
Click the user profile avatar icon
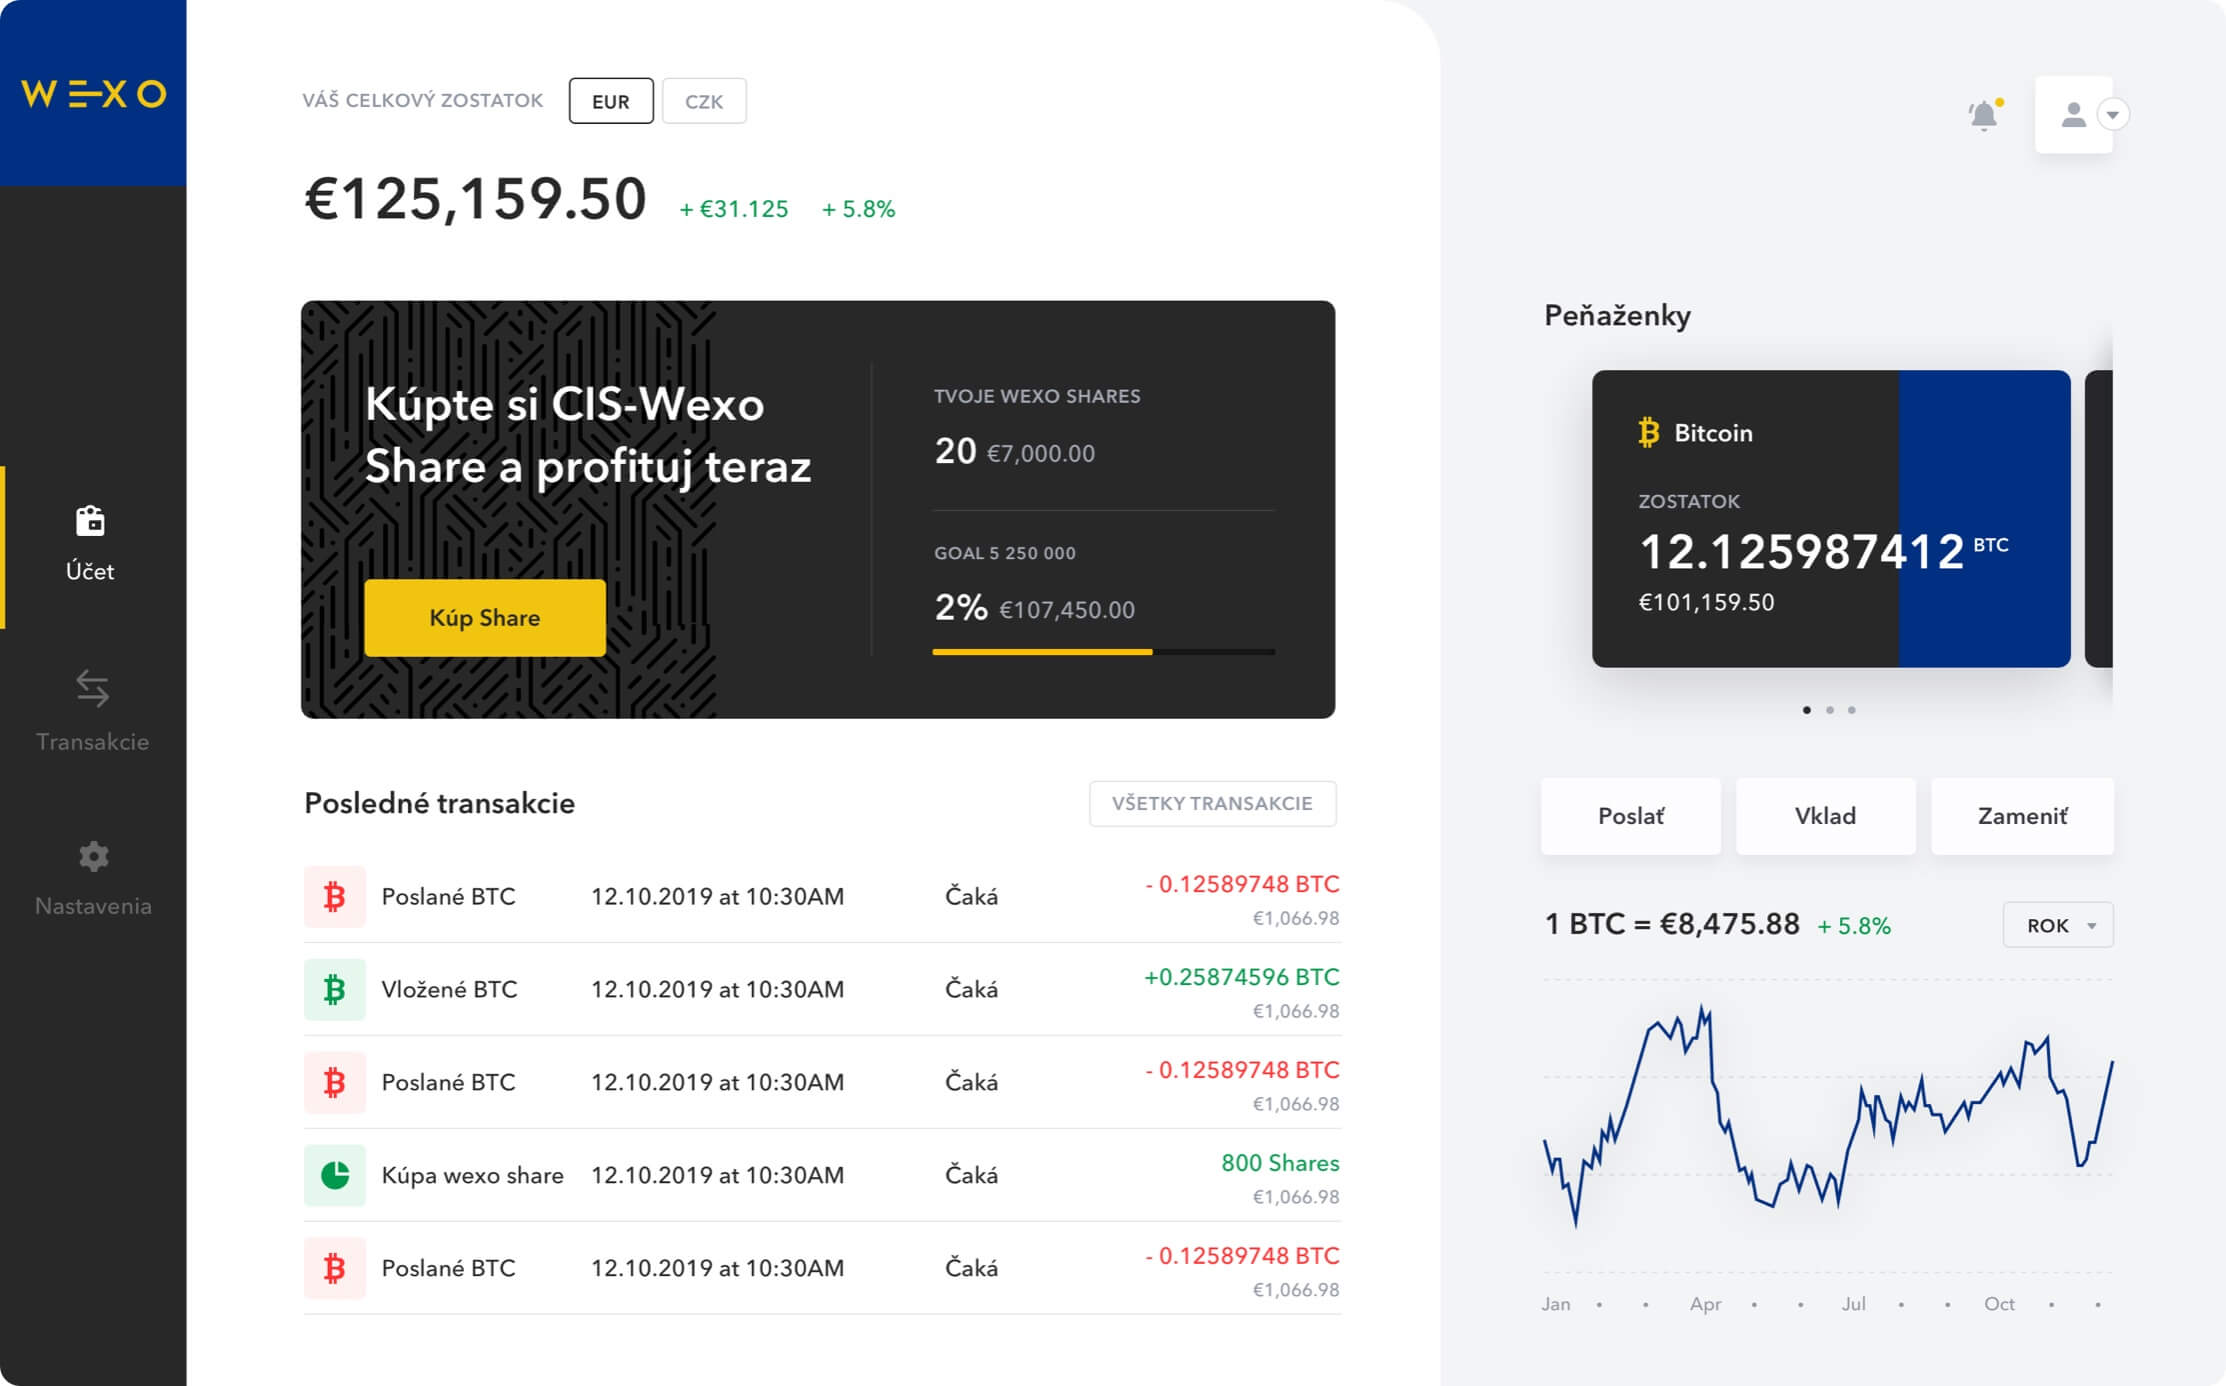[2073, 115]
